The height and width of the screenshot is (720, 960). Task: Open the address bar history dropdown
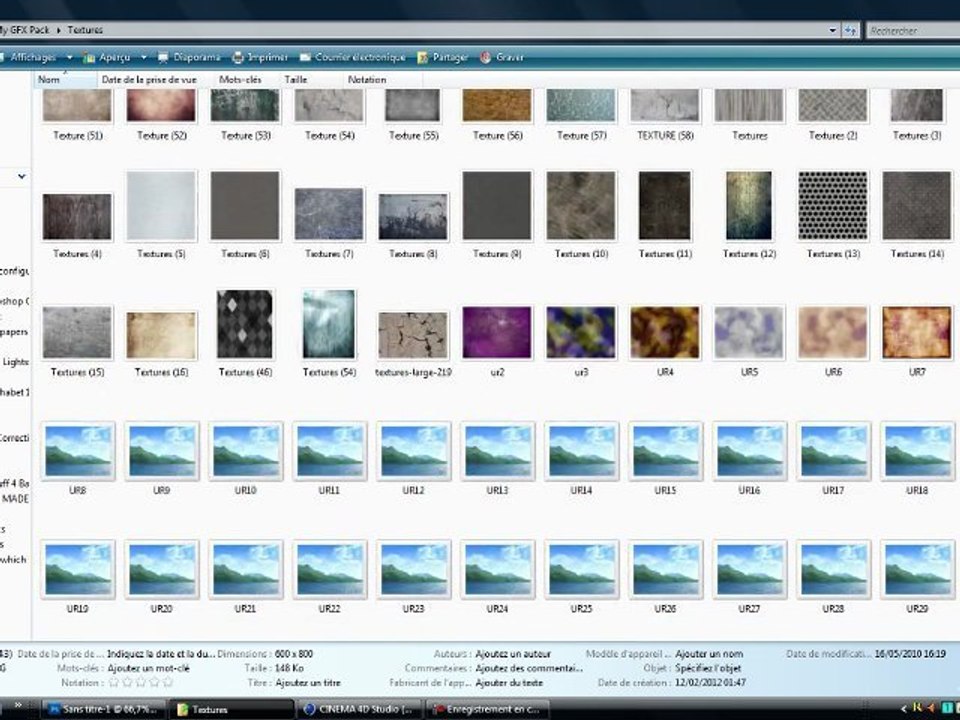pos(833,30)
